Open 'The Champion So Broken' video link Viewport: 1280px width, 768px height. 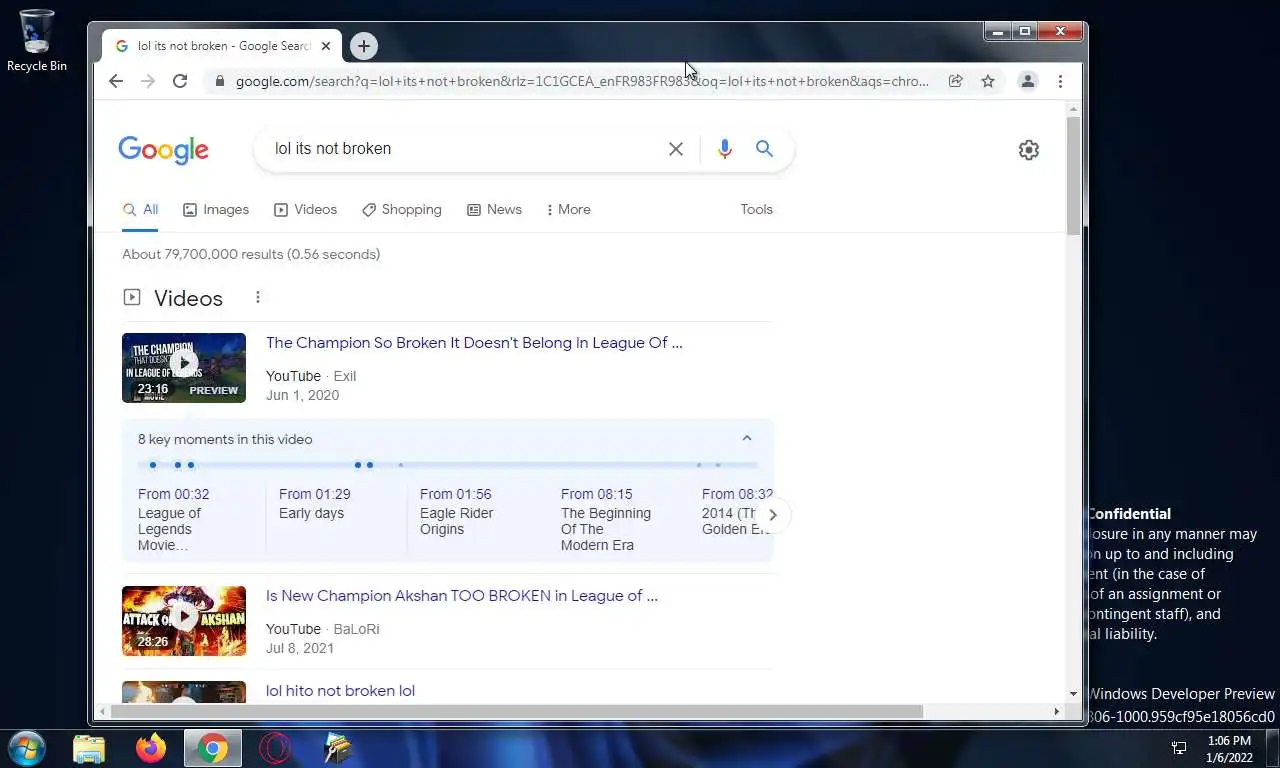click(474, 343)
